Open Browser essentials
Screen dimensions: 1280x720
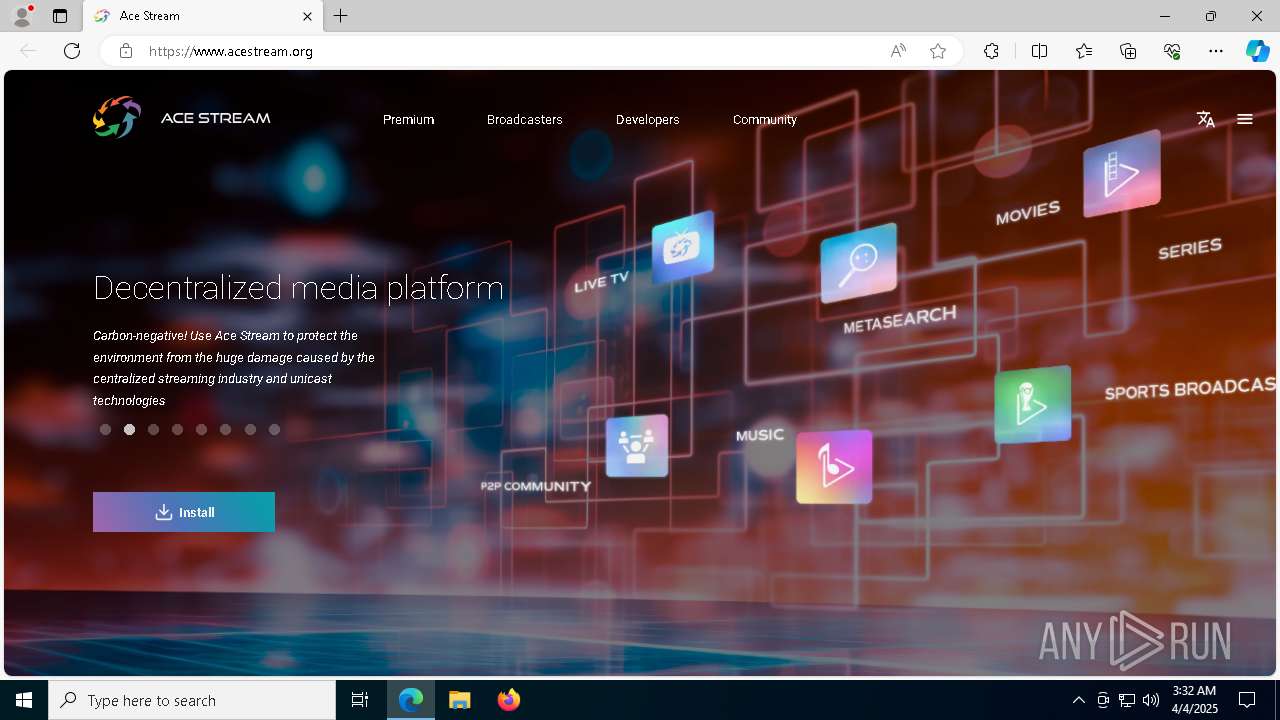[1172, 51]
